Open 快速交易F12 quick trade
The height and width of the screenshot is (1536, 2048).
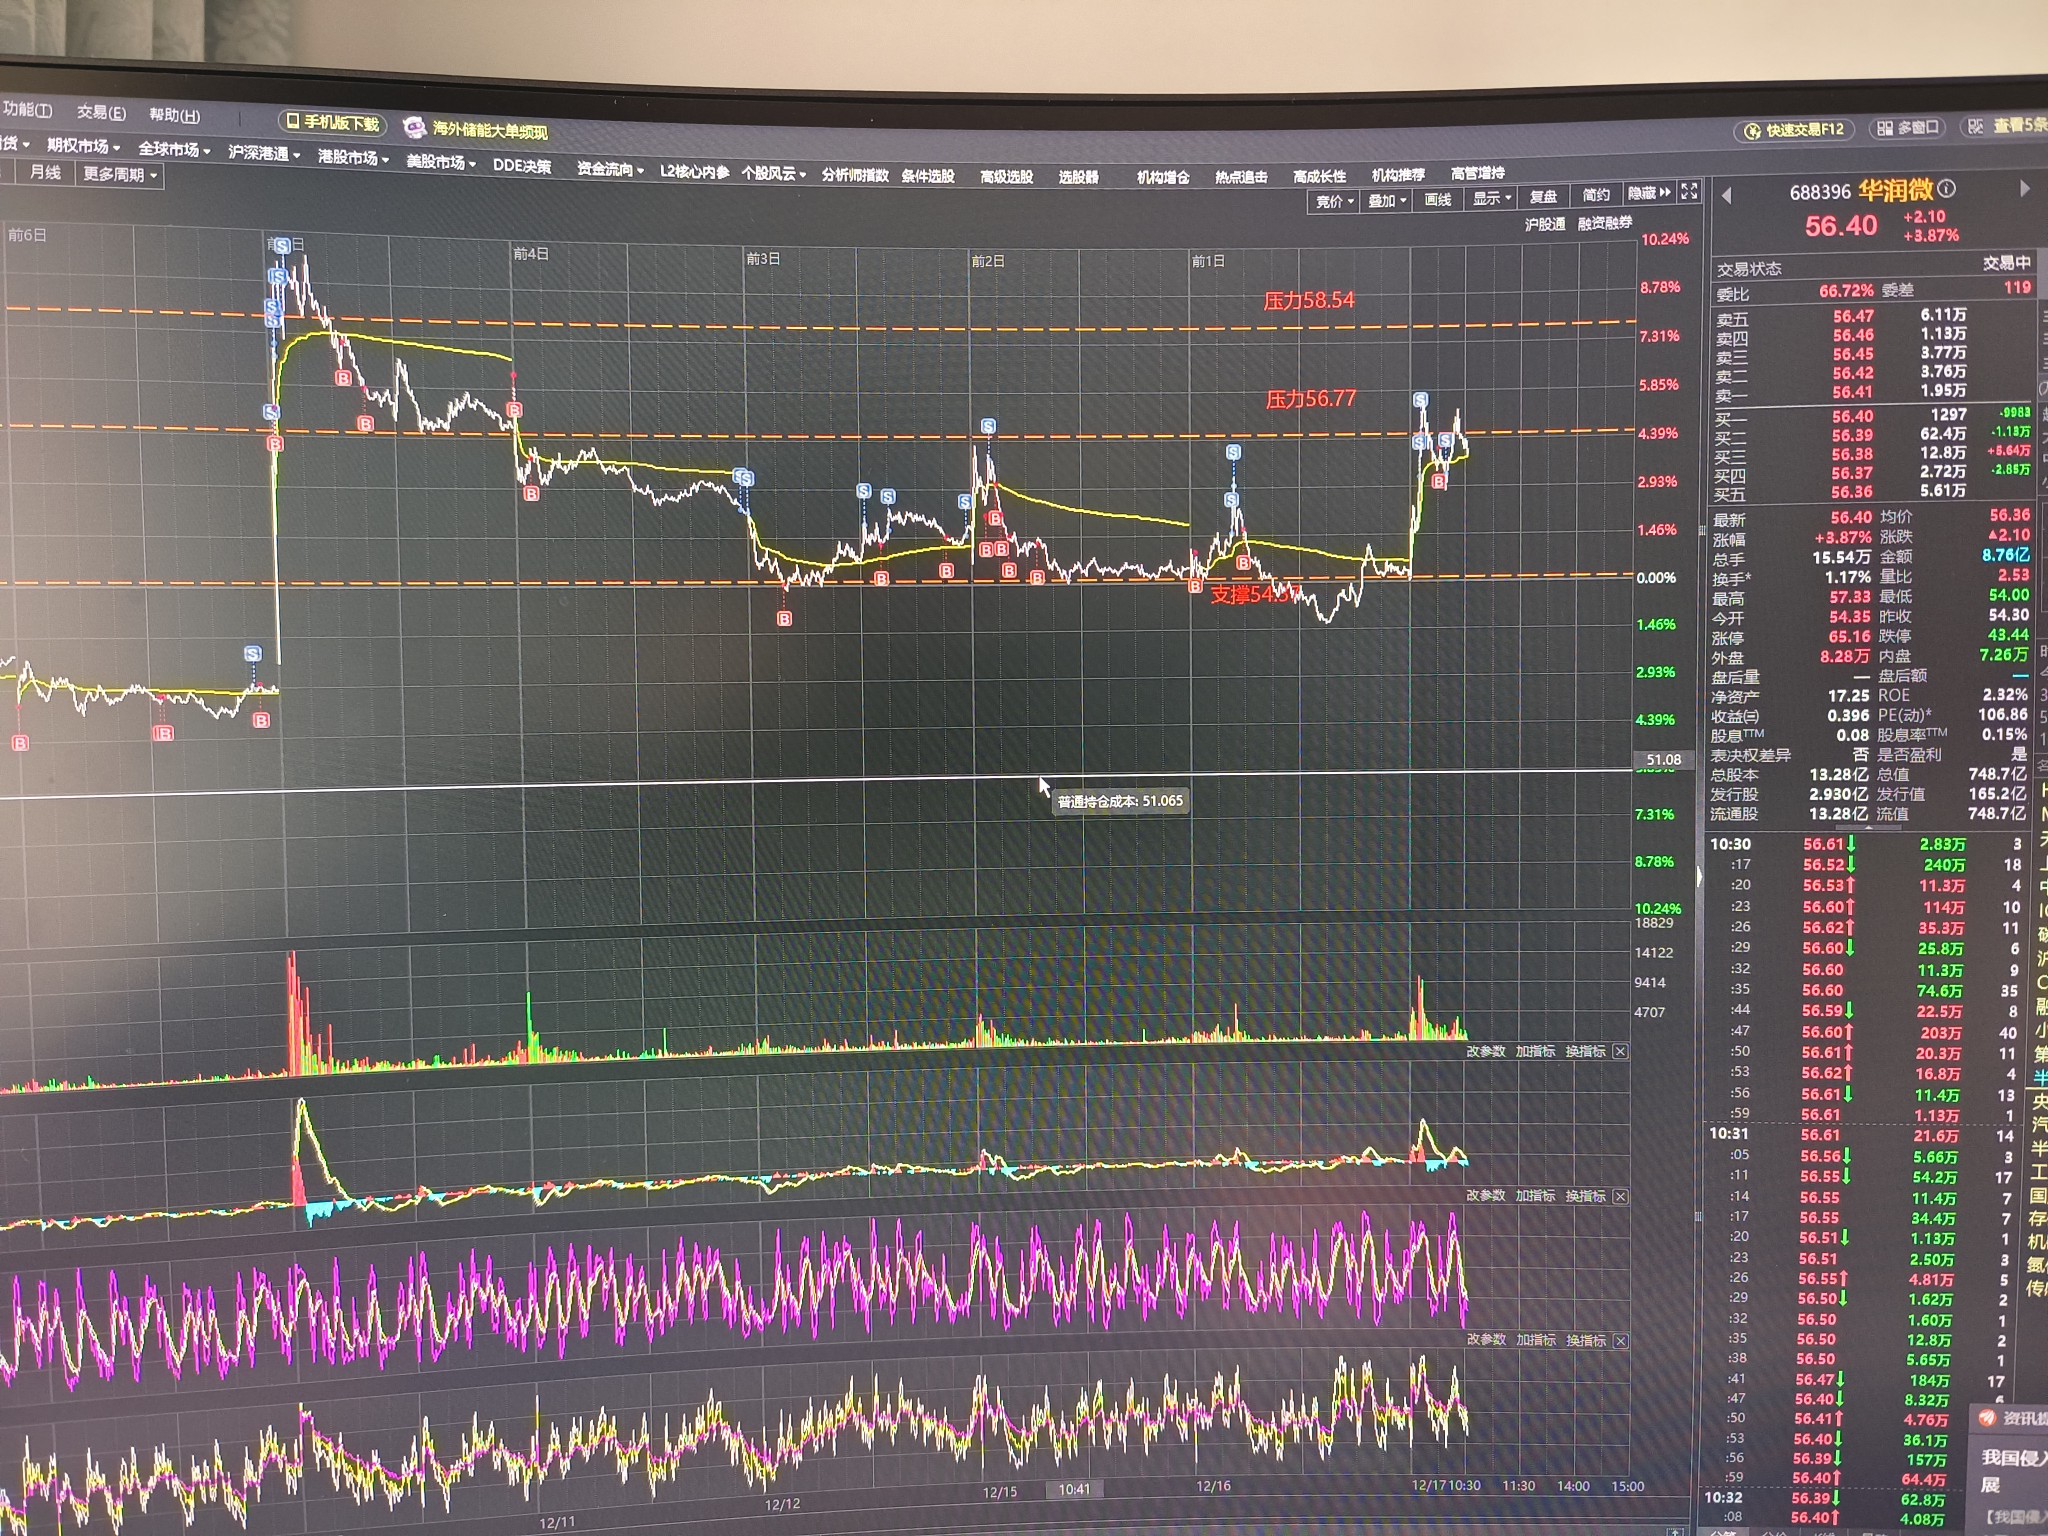tap(1795, 130)
